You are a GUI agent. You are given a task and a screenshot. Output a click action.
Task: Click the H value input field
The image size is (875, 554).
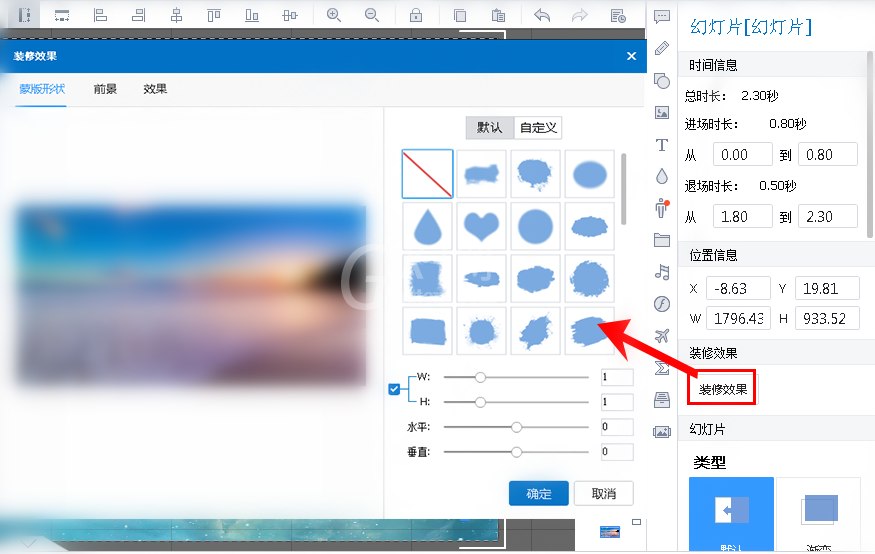click(x=617, y=402)
